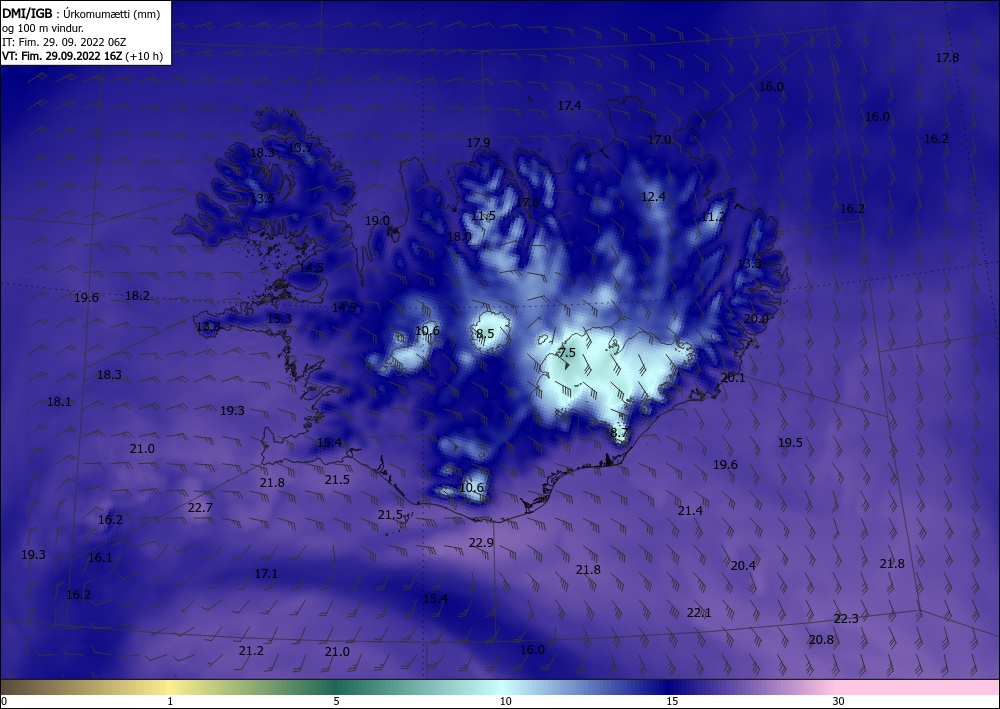
Task: Click the 22.1 value on the map
Action: 699,613
